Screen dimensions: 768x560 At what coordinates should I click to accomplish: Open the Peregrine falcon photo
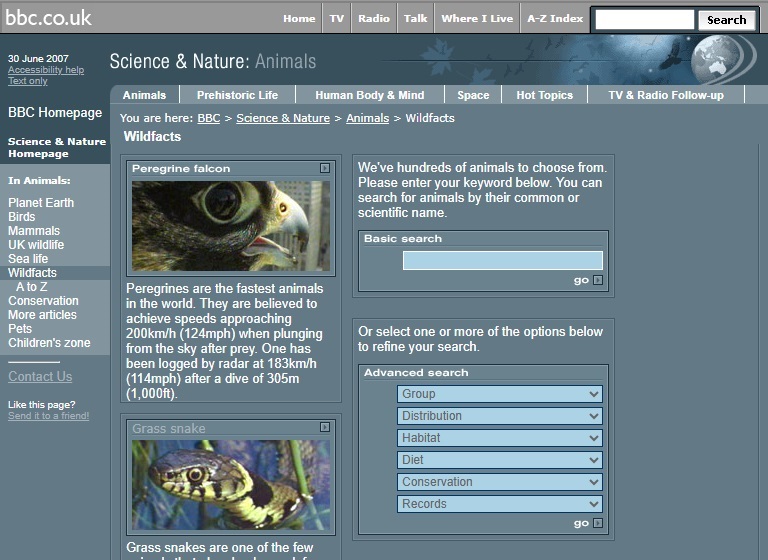coord(231,226)
